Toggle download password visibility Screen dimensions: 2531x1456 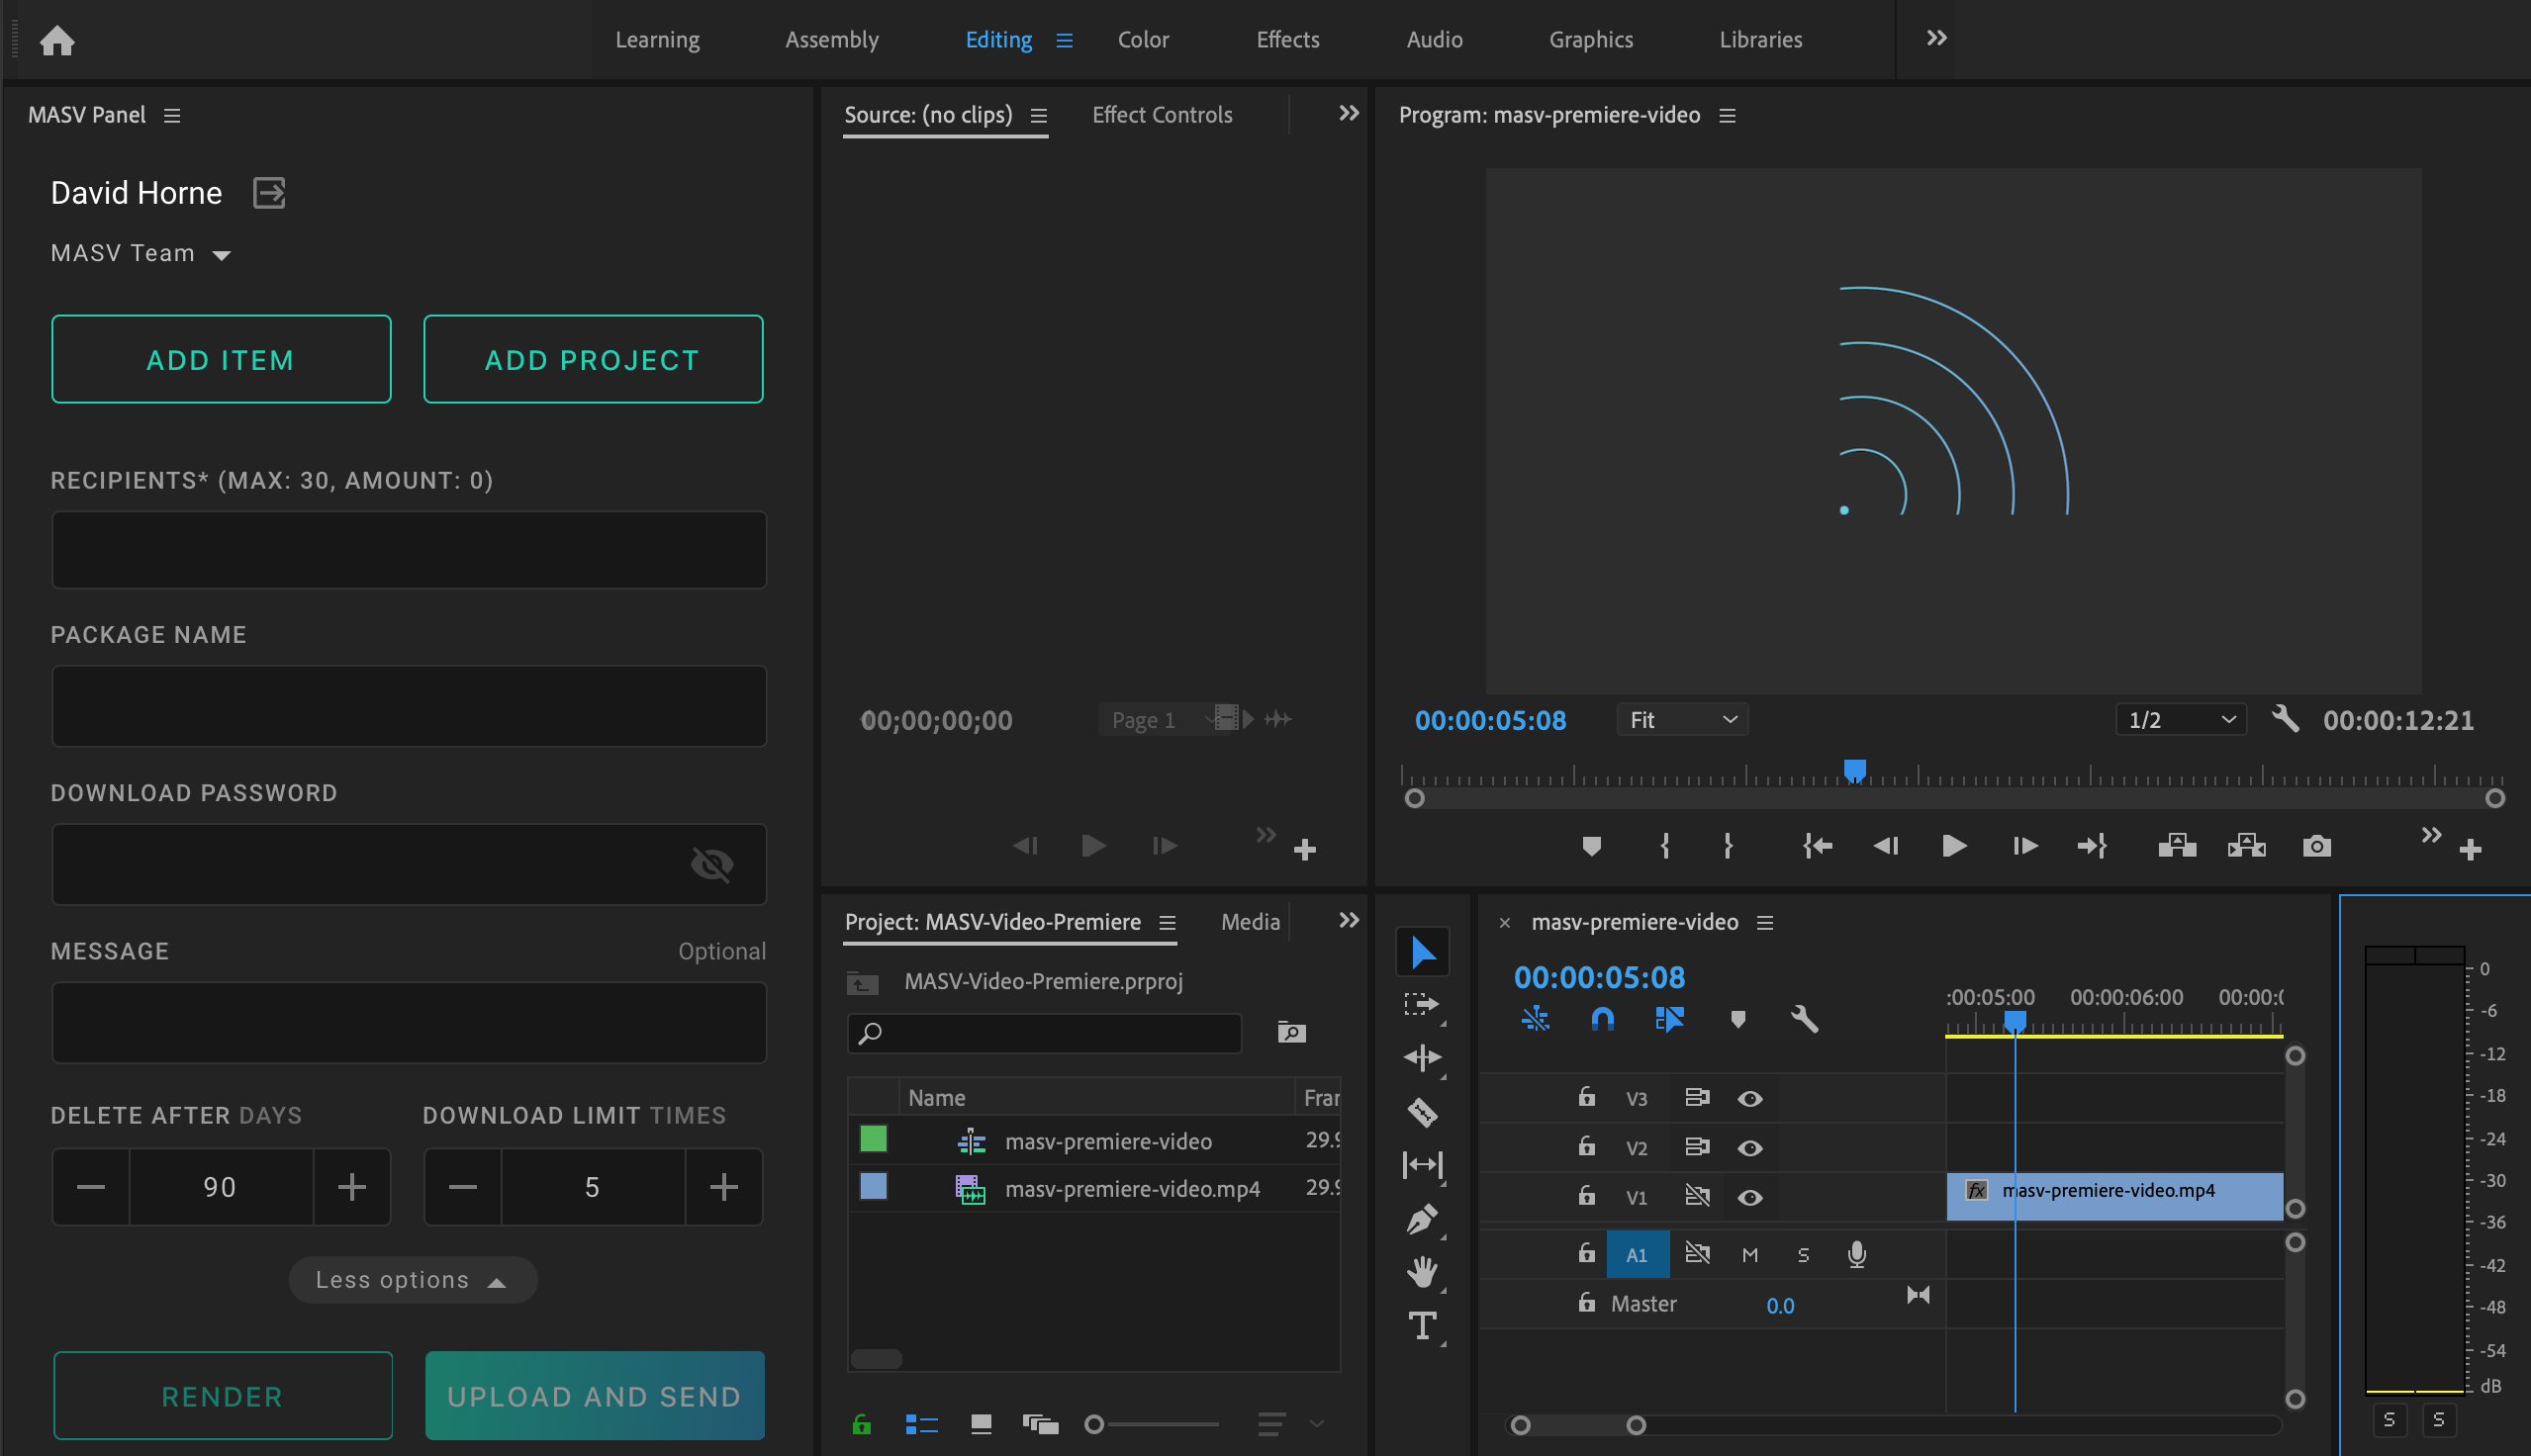[712, 864]
